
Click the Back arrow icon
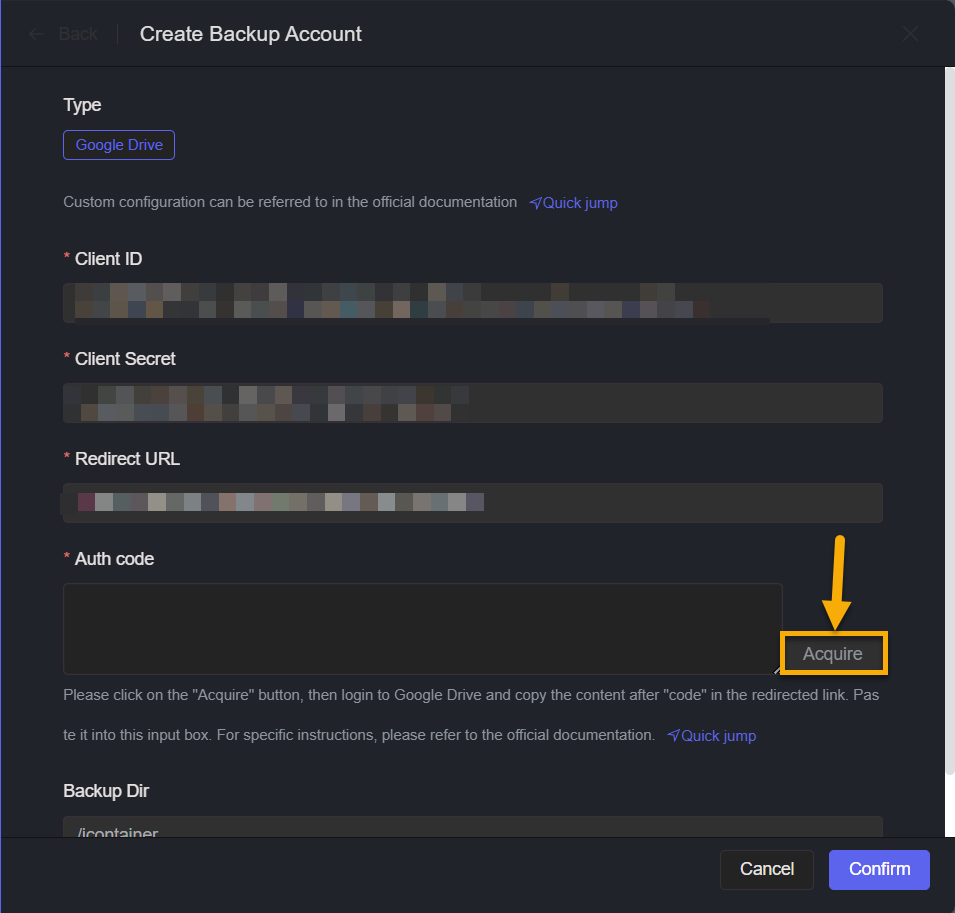(37, 34)
